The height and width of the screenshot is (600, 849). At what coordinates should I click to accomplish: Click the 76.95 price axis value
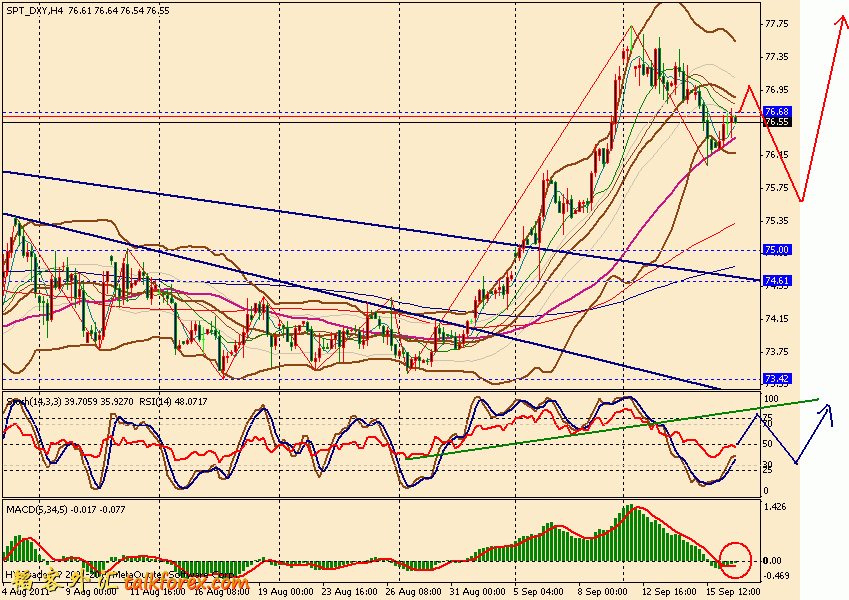(x=777, y=89)
